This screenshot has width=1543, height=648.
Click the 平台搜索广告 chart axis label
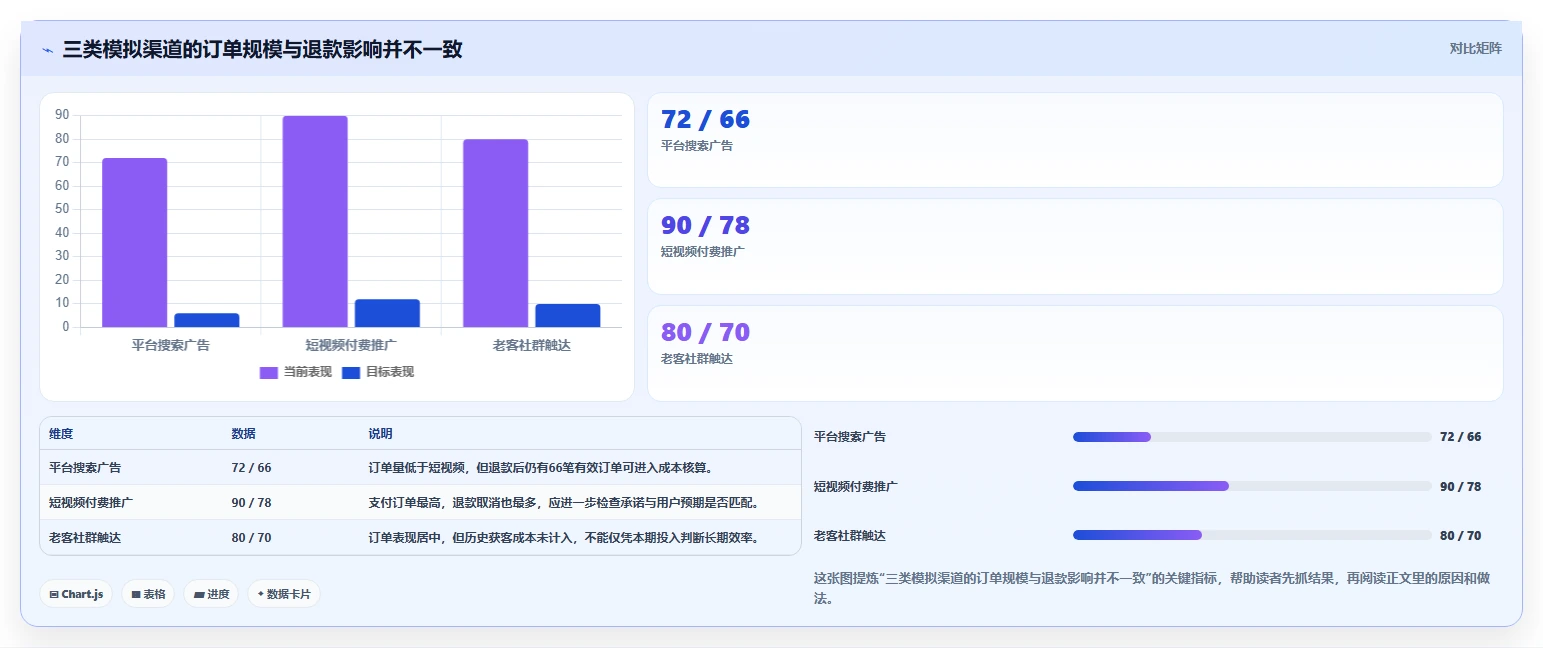tap(171, 345)
